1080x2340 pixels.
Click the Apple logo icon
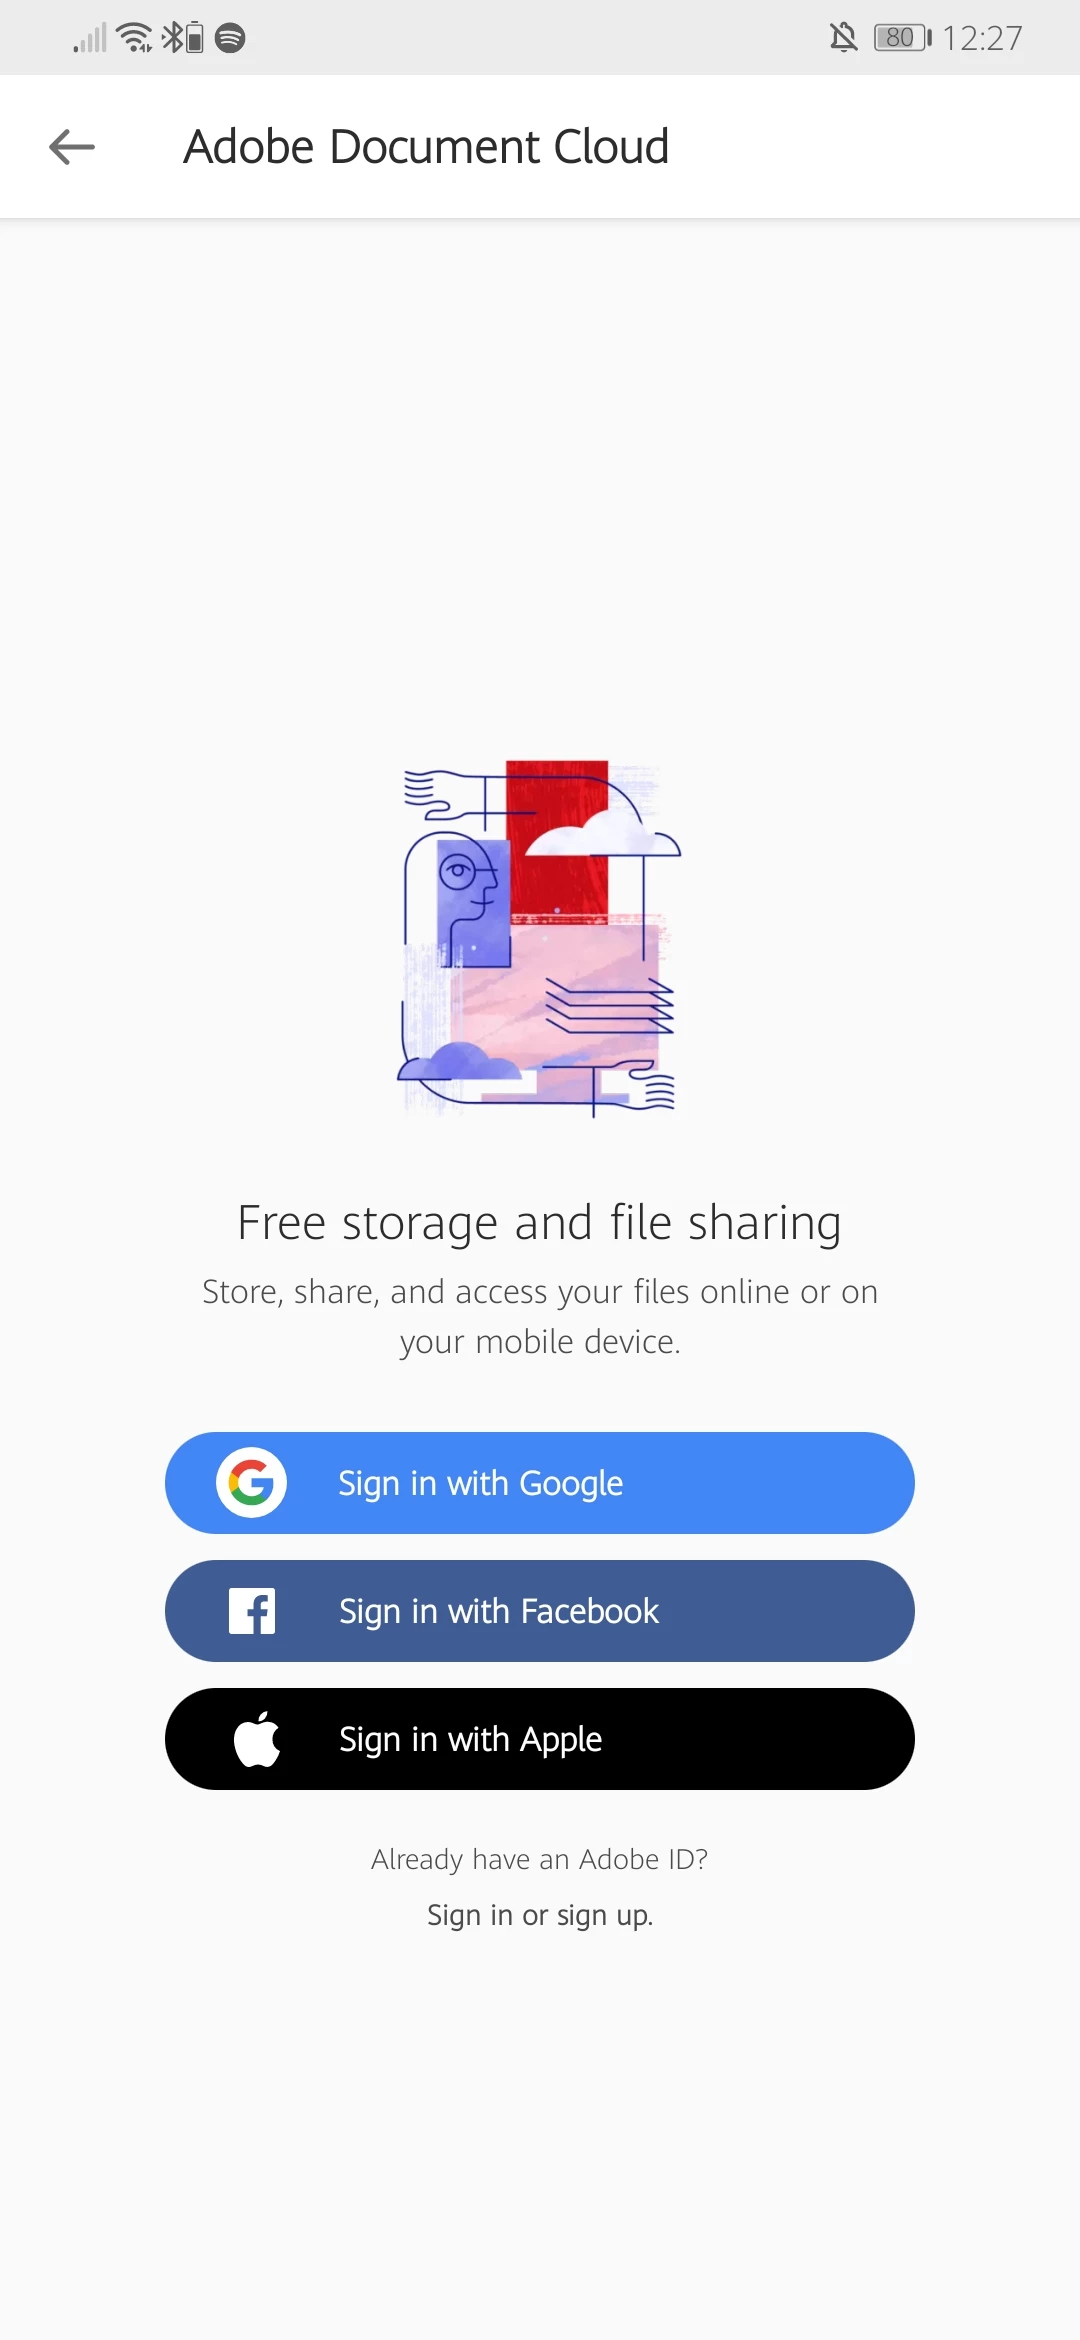[x=257, y=1739]
